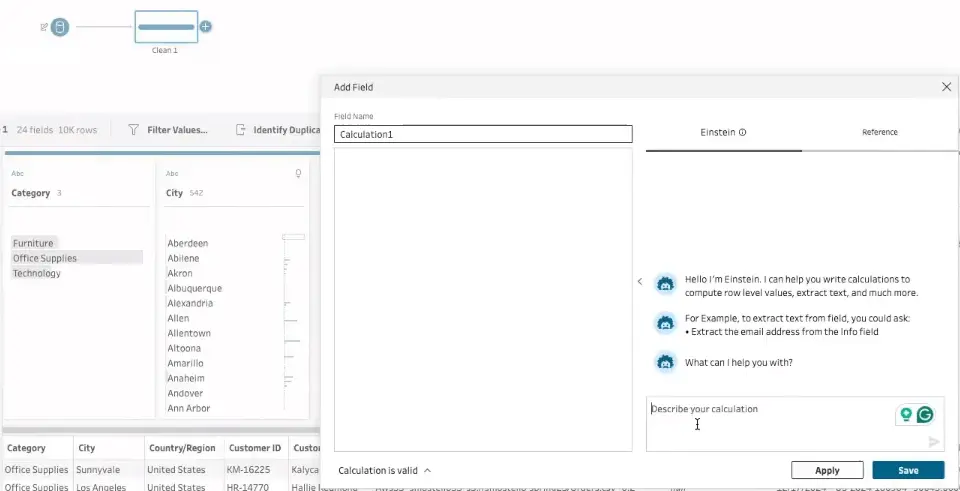Click the Apply button
This screenshot has width=960, height=491.
(x=827, y=470)
